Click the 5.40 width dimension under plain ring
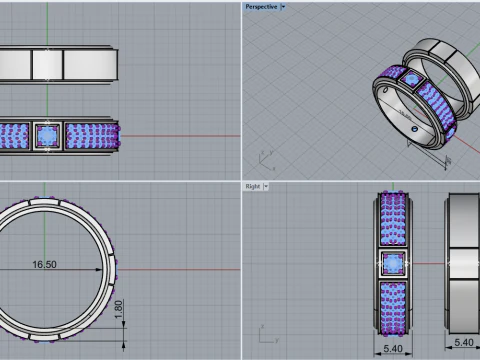This screenshot has height=360, width=480. point(464,342)
